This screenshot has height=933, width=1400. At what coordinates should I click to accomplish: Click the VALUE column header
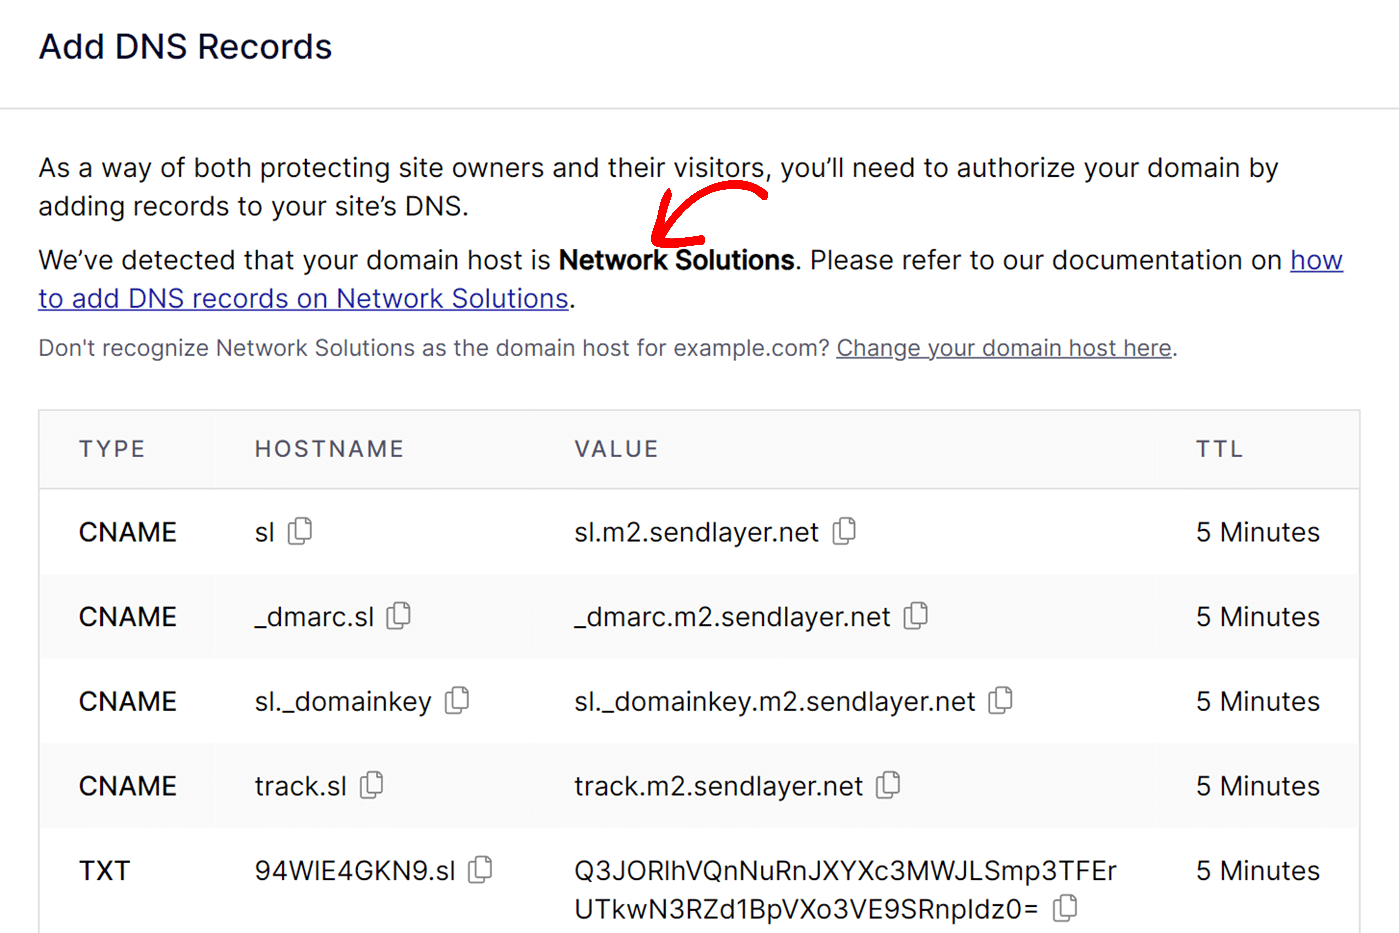click(617, 449)
